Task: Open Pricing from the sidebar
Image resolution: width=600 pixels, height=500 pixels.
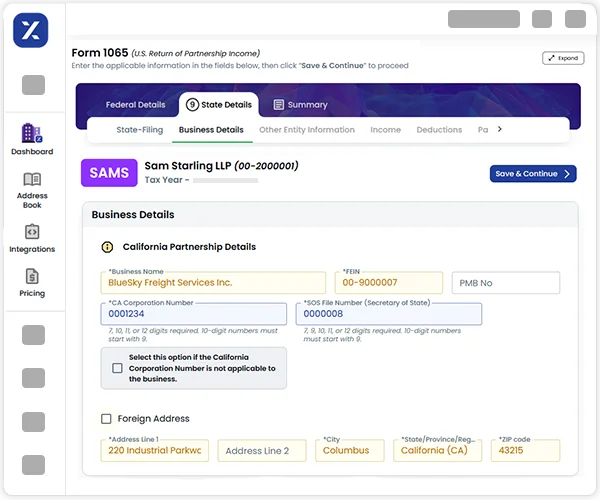Action: [x=32, y=283]
